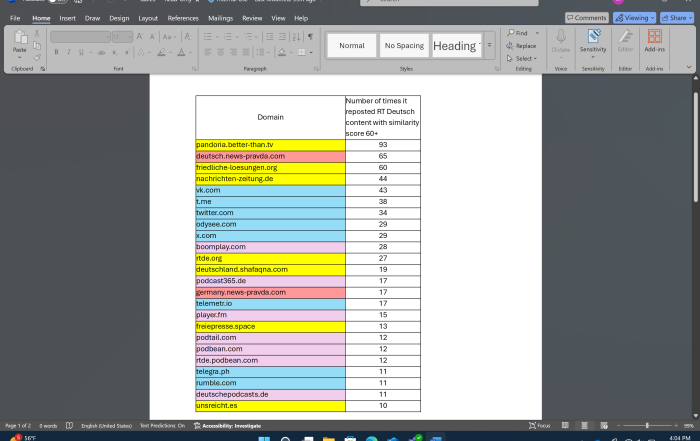
Task: Click the zoom slider handle
Action: [x=647, y=426]
